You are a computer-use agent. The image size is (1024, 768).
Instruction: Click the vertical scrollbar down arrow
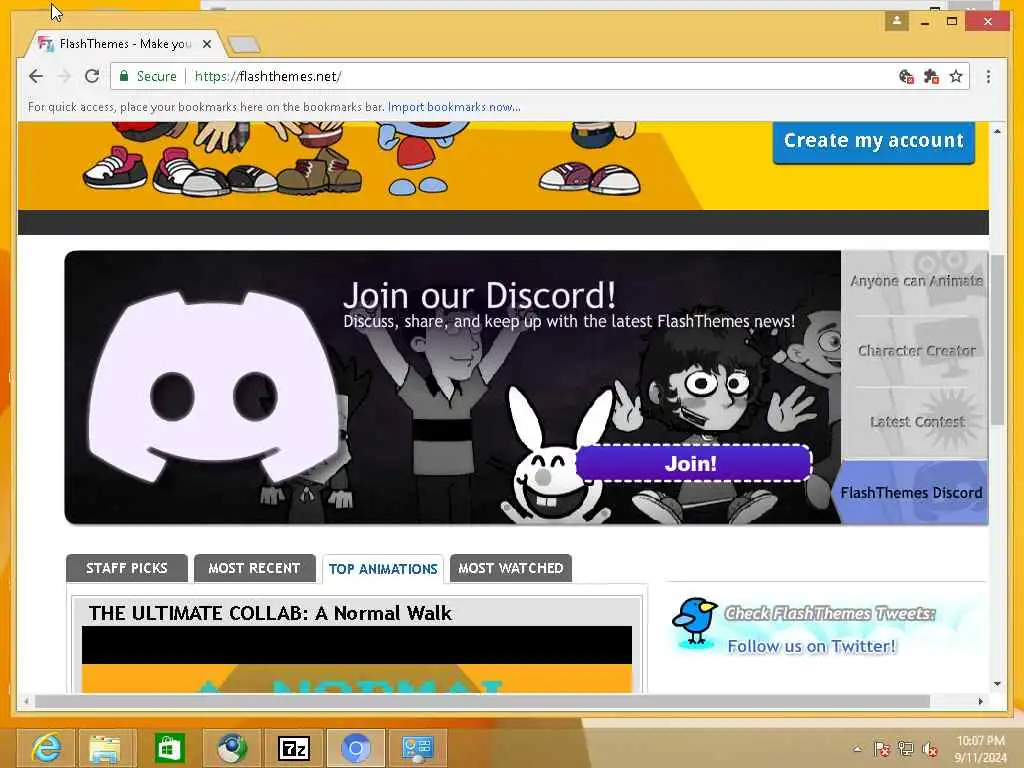point(997,684)
